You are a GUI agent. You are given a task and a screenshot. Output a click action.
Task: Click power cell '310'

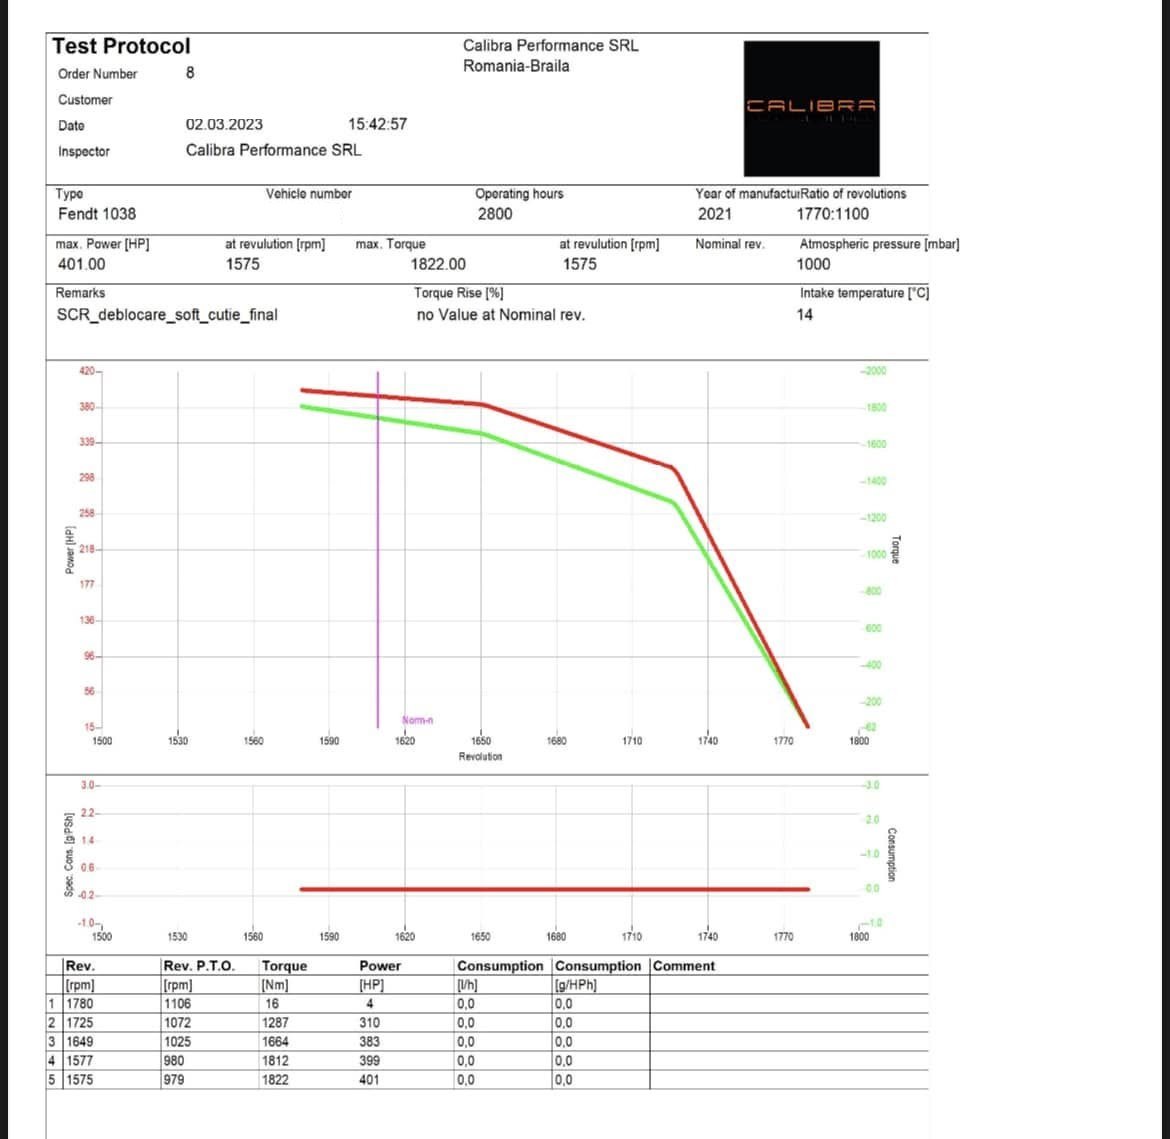point(369,1023)
